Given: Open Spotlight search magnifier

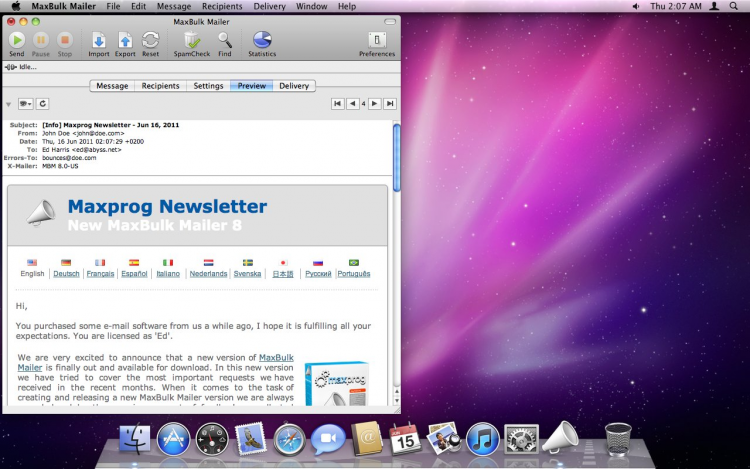Looking at the screenshot, I should point(733,6).
